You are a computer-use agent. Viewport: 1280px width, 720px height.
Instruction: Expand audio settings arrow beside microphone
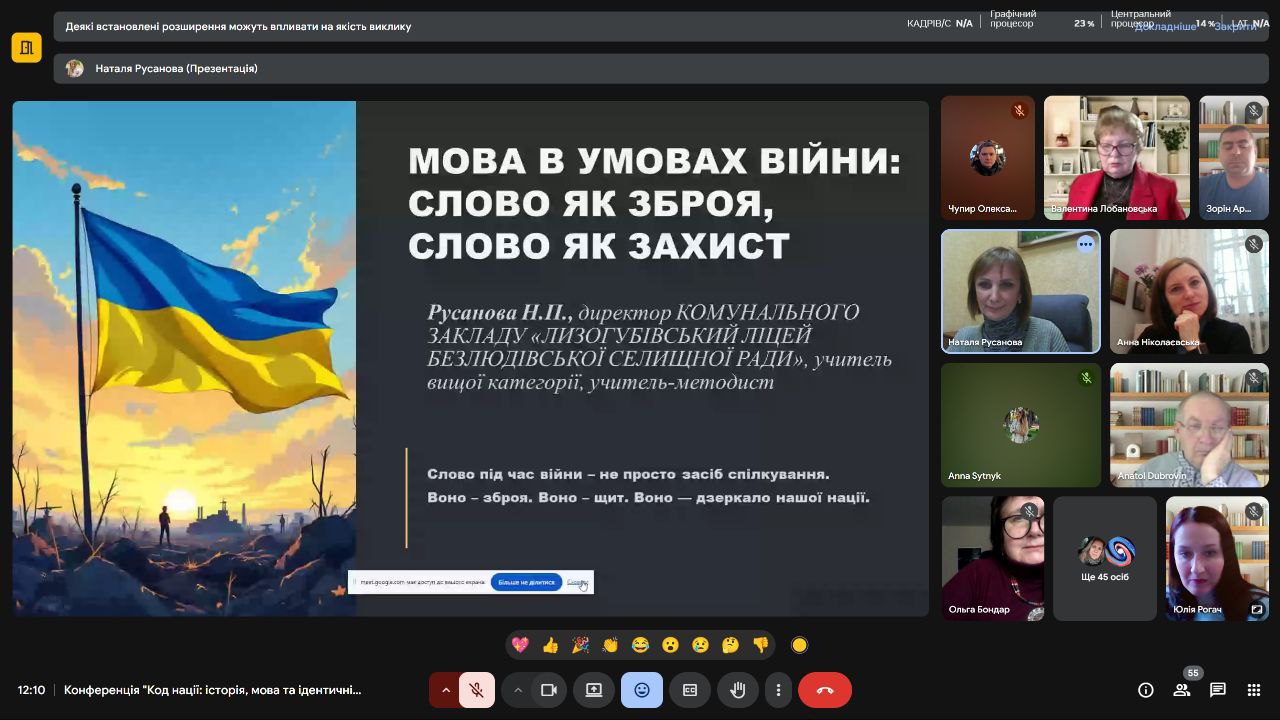(446, 690)
